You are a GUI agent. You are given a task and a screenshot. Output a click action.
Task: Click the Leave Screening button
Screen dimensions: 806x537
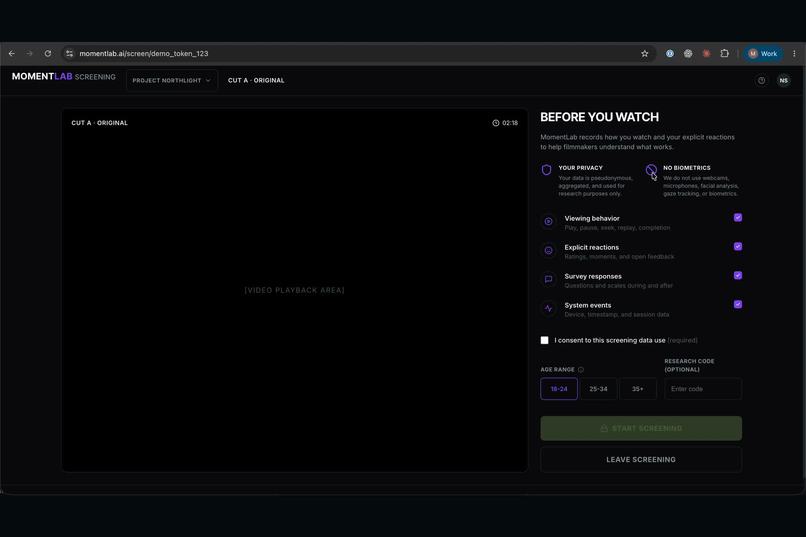pyautogui.click(x=641, y=459)
